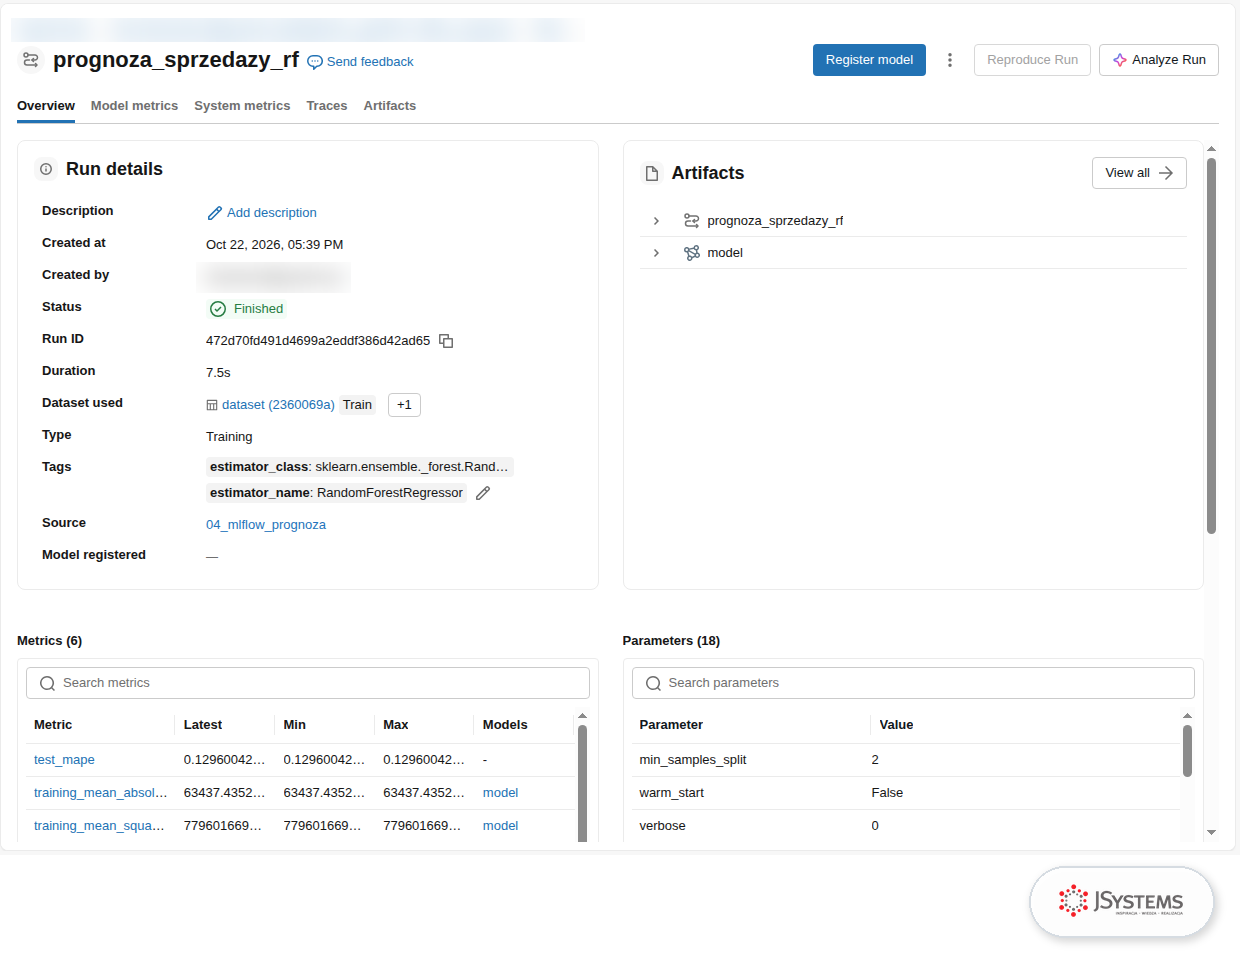The image size is (1240, 963).
Task: Click the Latest column header
Action: coord(203,725)
